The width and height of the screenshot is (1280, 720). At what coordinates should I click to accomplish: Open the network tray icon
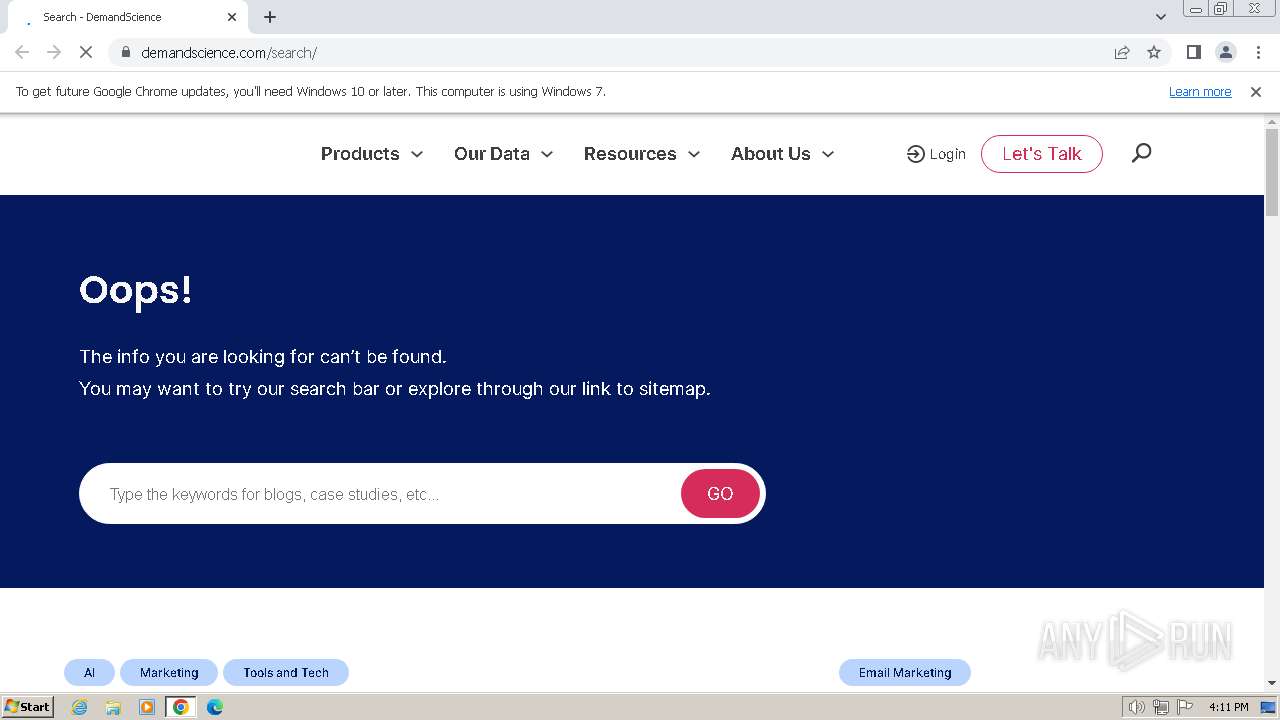coord(1160,707)
